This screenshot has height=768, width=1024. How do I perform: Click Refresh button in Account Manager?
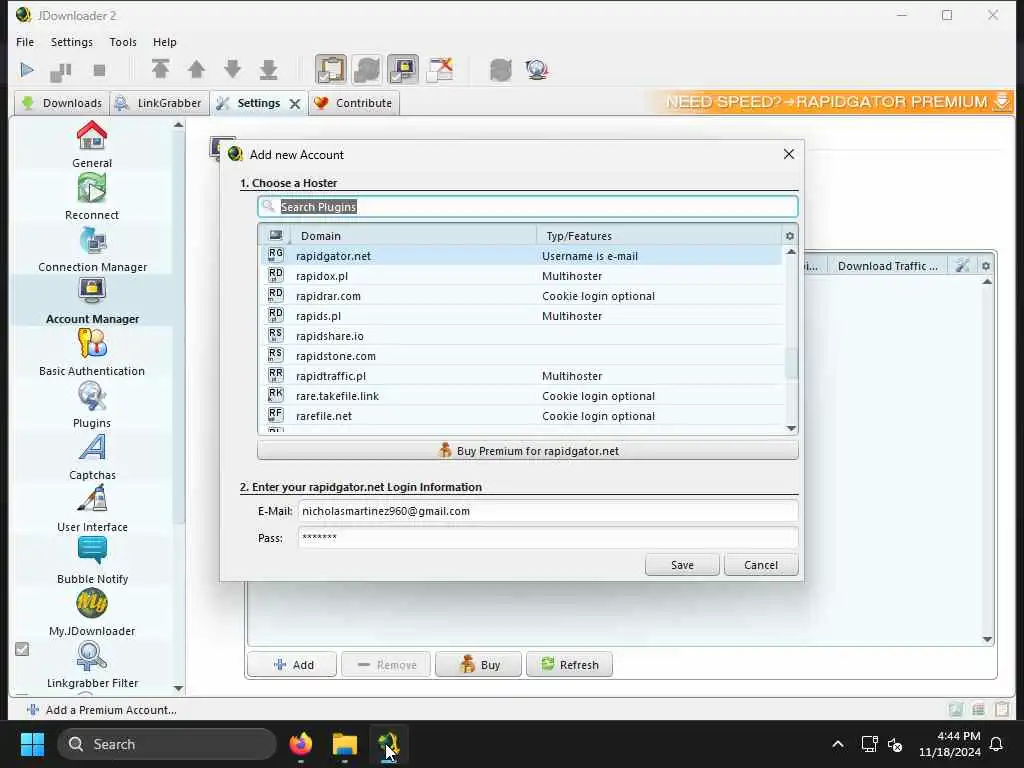click(x=569, y=665)
